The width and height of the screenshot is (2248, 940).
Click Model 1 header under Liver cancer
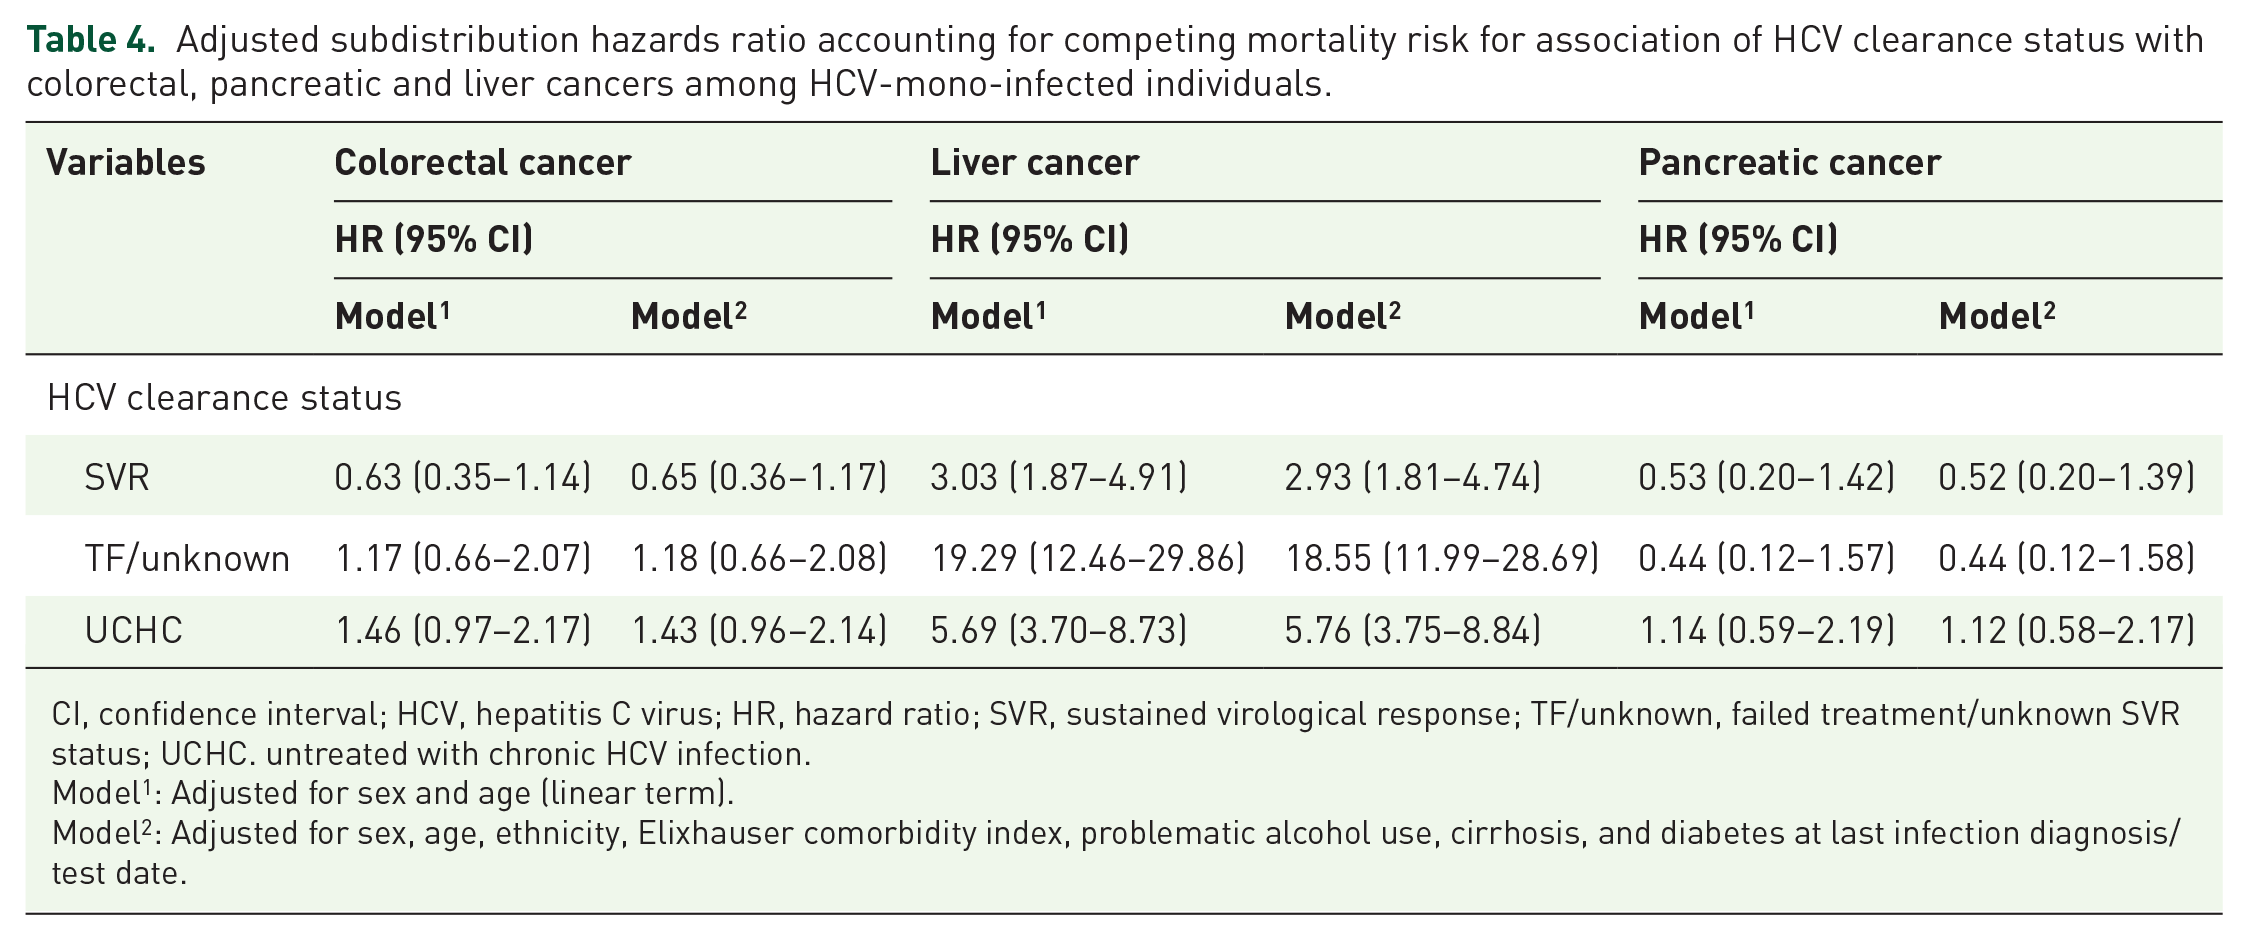[x=988, y=317]
